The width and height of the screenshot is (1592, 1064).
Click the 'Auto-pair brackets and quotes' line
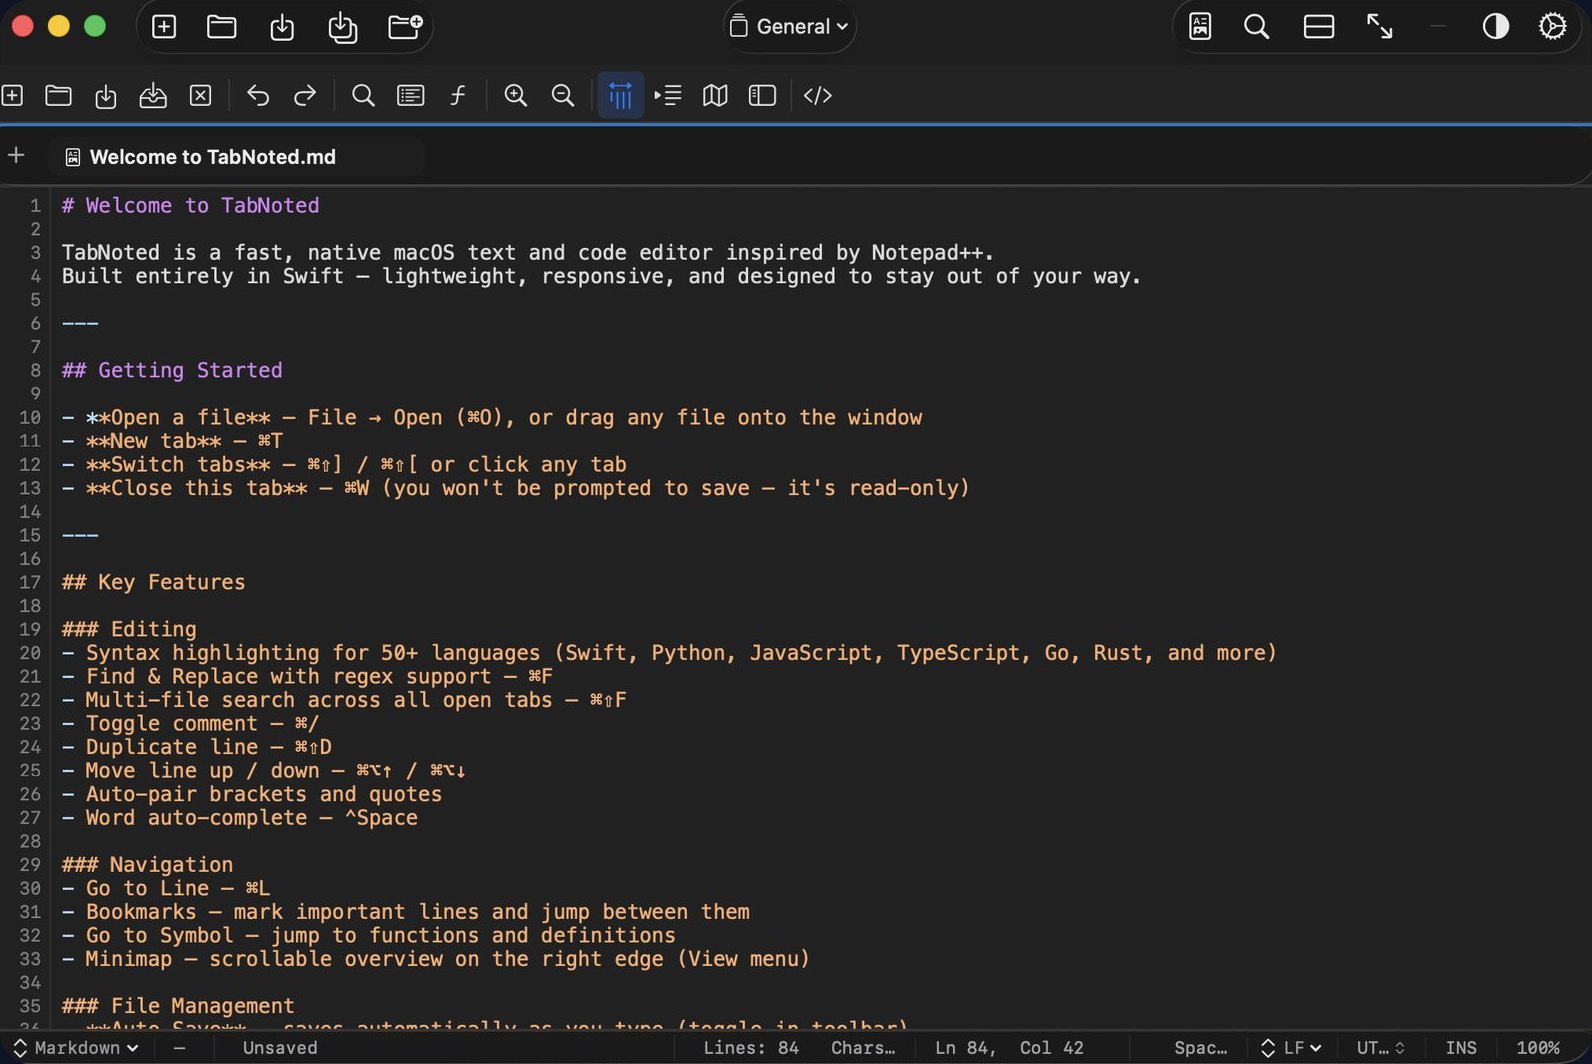pos(251,794)
